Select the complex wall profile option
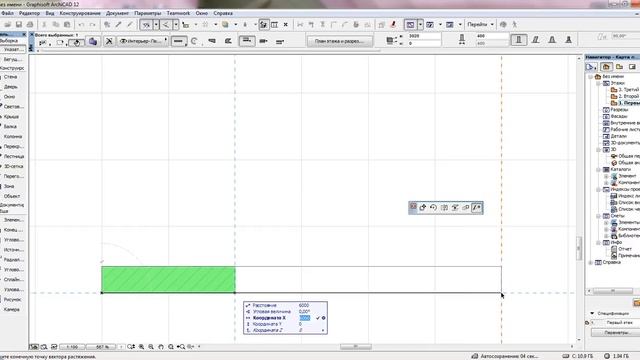The width and height of the screenshot is (640, 360). pos(568,40)
